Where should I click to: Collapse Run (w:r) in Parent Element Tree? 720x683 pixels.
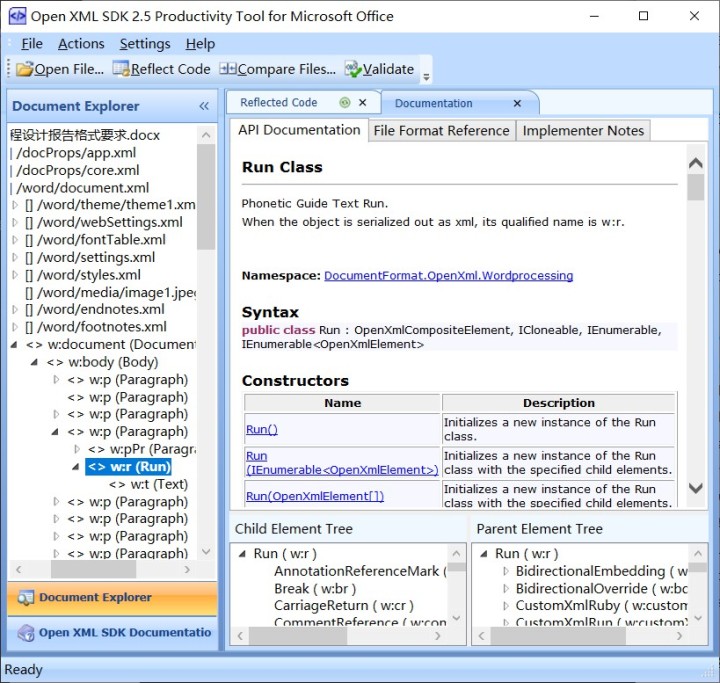coord(484,554)
